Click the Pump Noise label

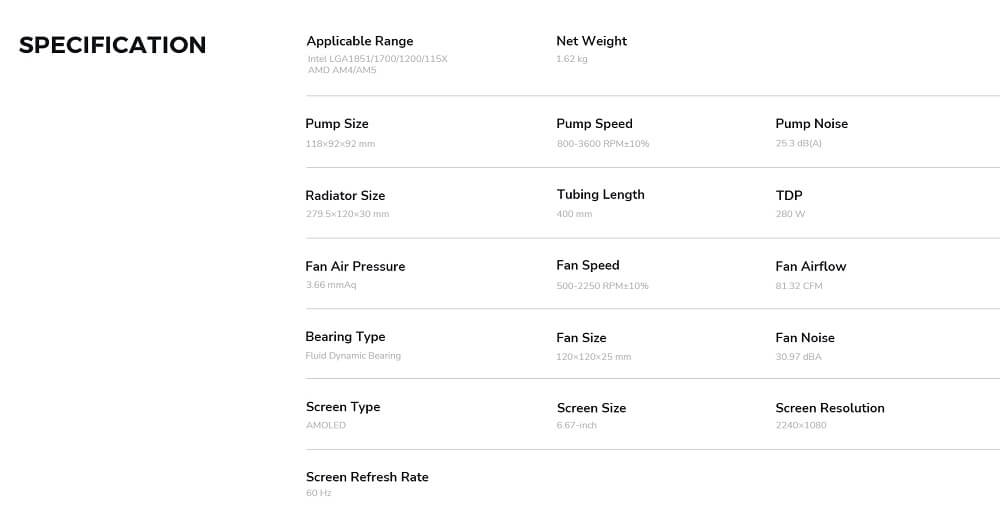point(811,124)
